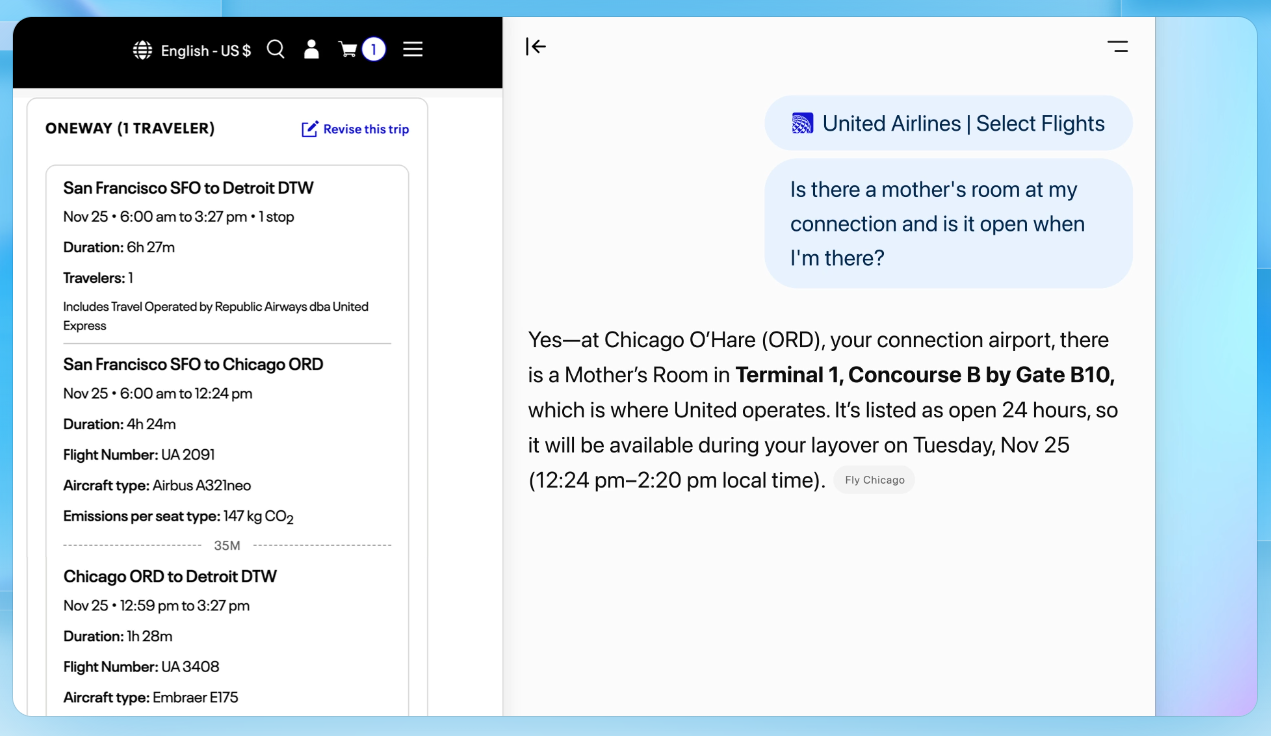Click the 35M layover divider
Screen dimensions: 1271x736
click(227, 546)
